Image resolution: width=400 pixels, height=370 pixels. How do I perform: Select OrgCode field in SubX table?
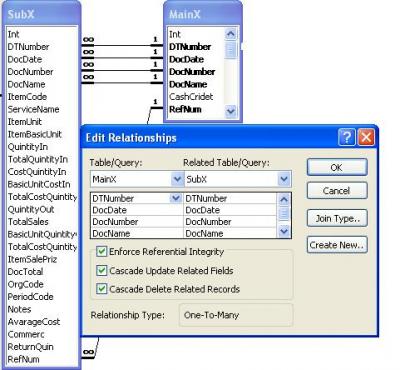click(x=25, y=284)
